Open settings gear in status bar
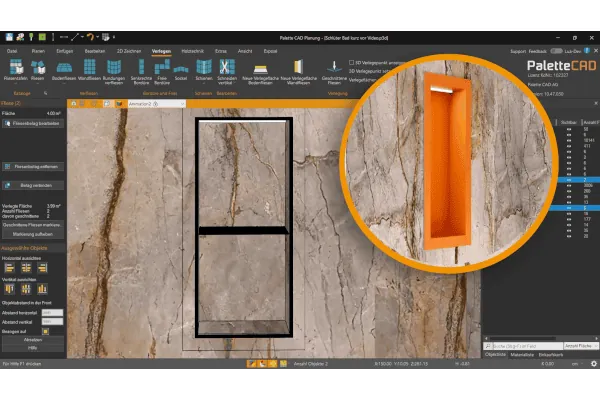 tap(593, 364)
